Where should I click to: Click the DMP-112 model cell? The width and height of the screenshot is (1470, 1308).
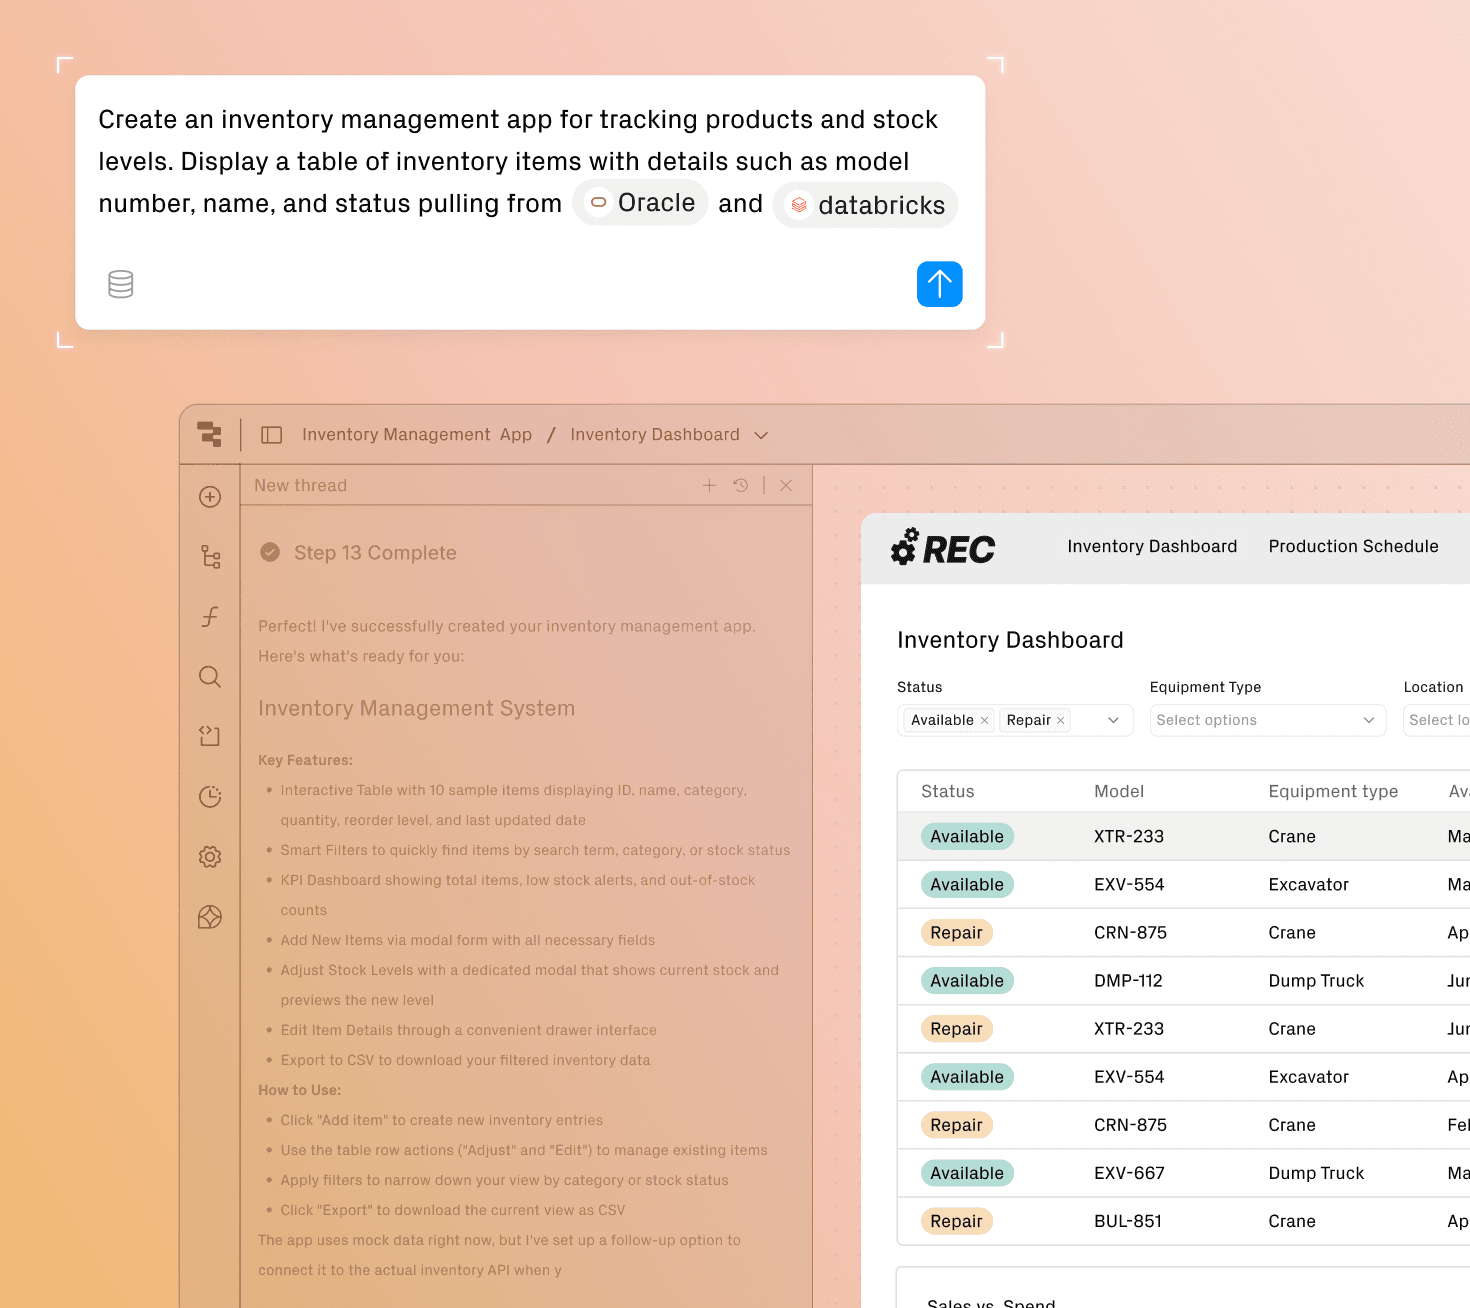coord(1128,981)
